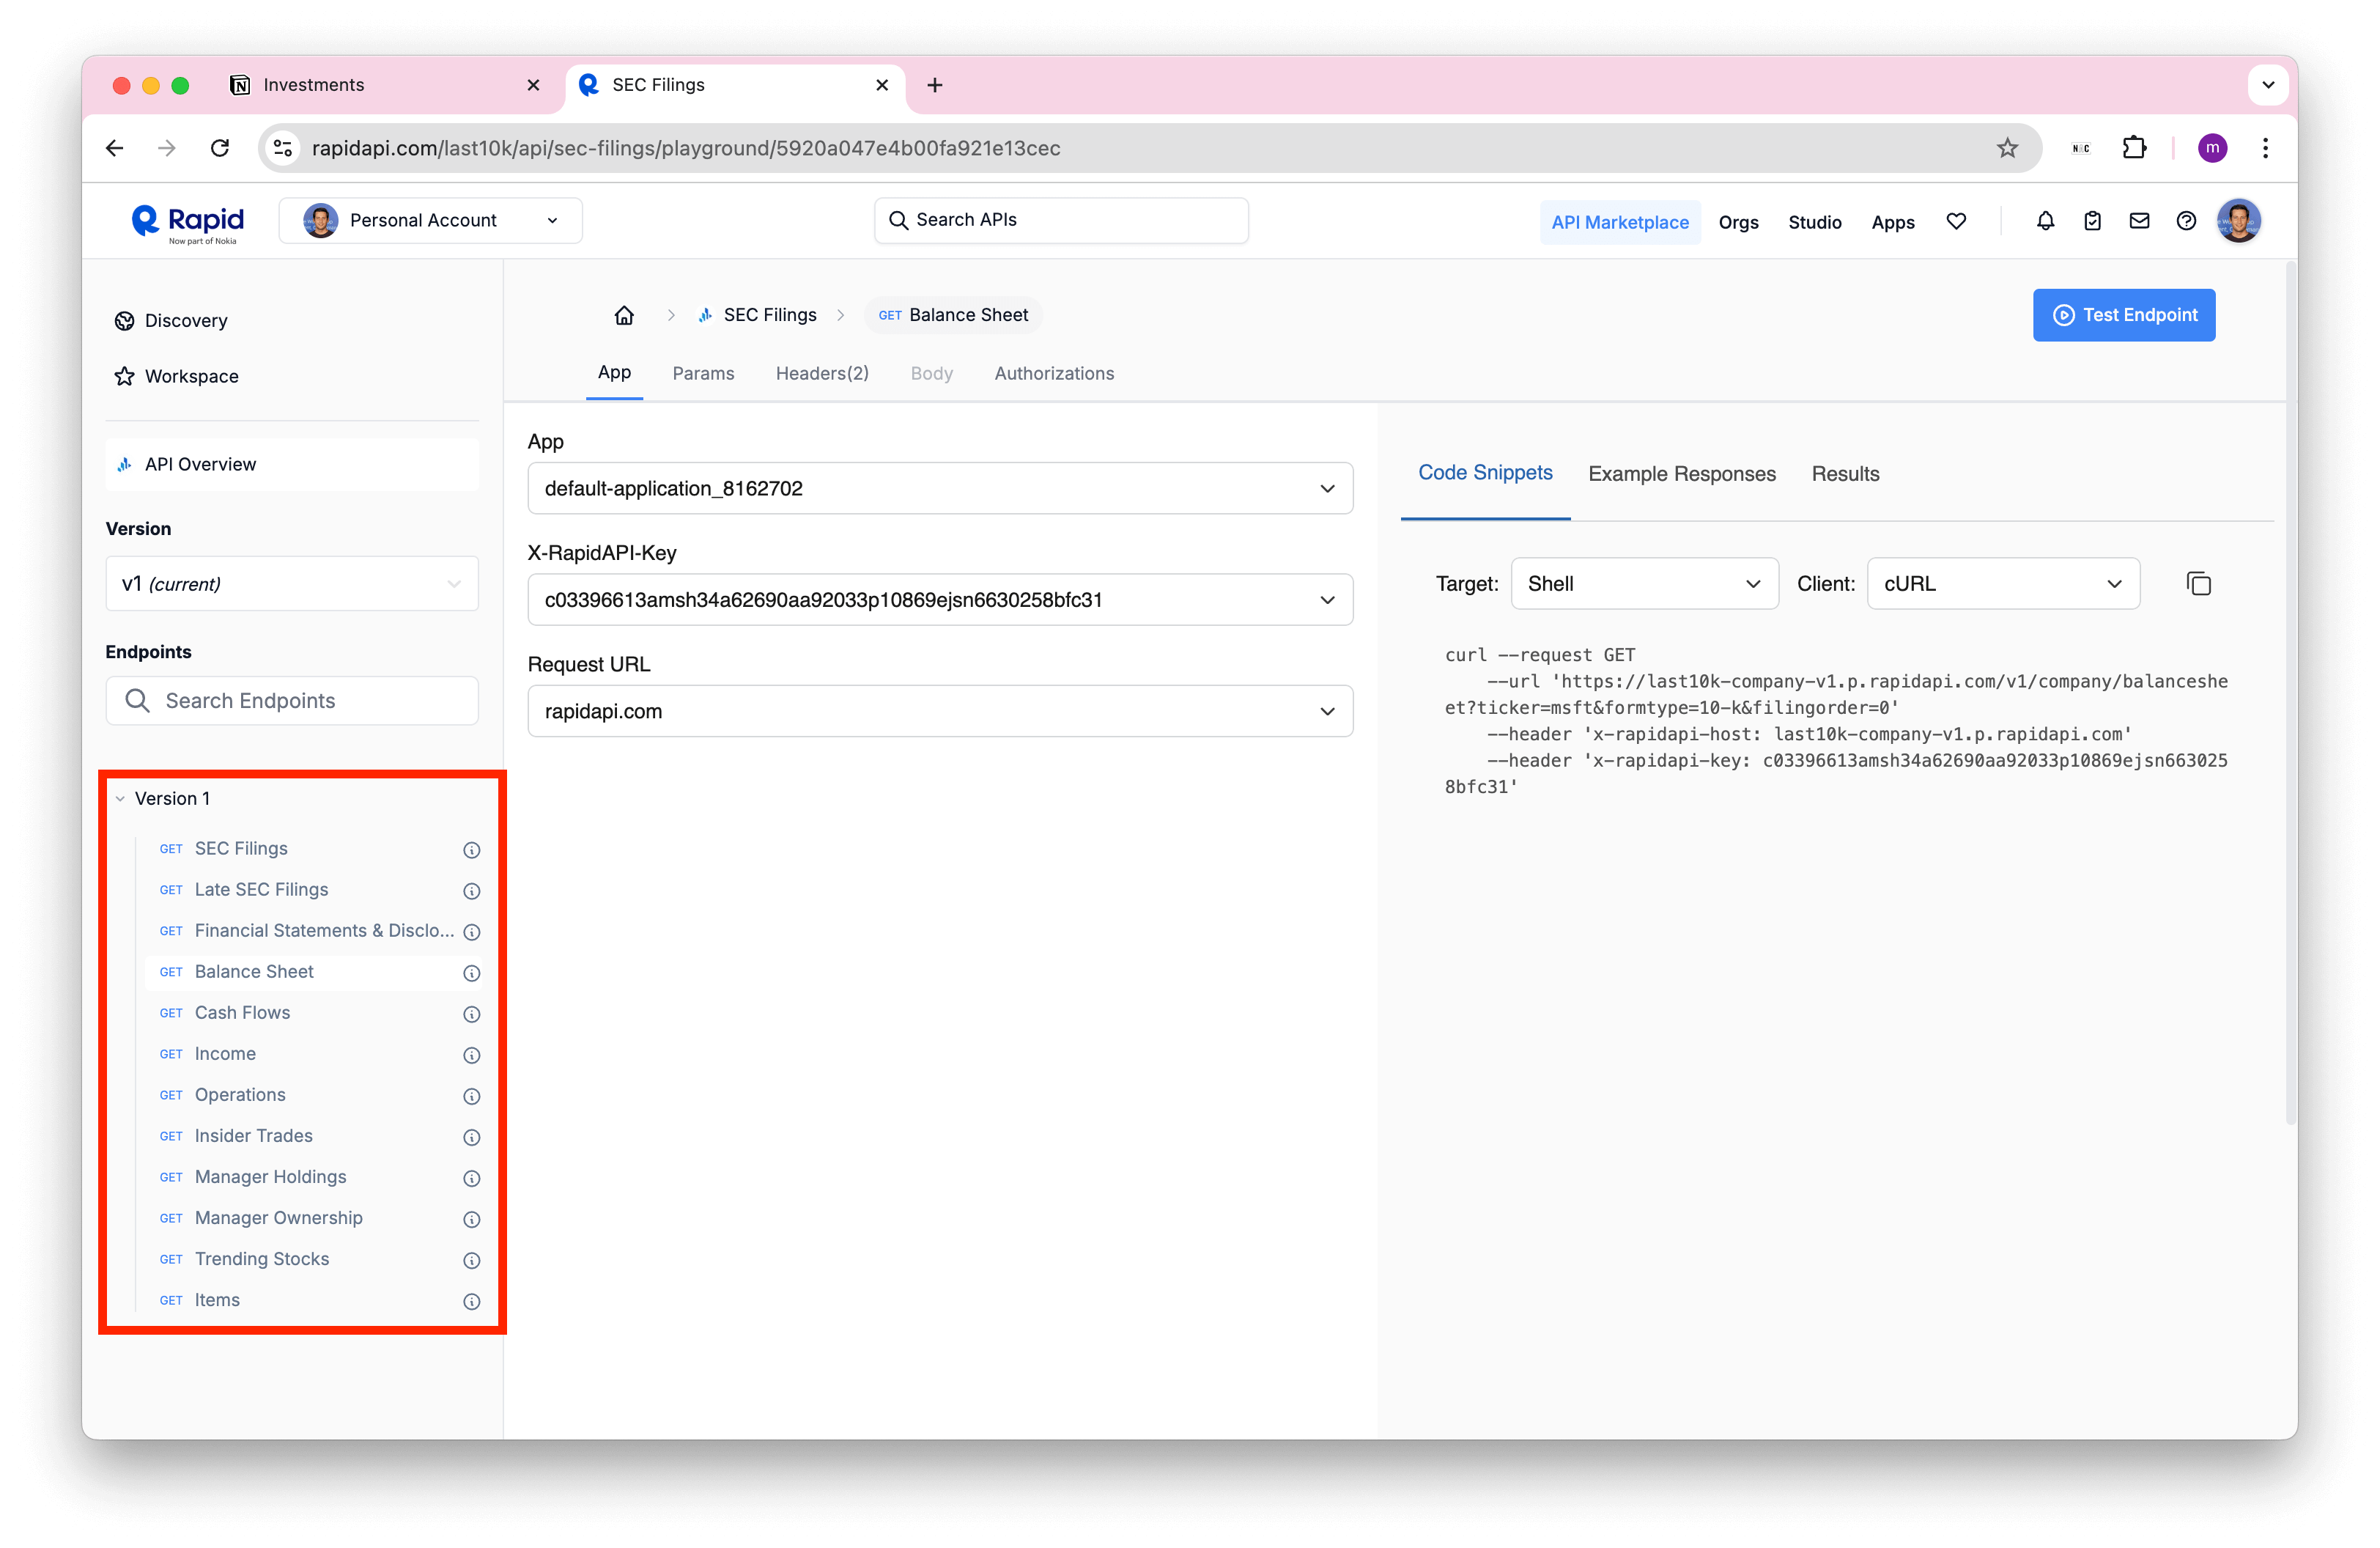This screenshot has height=1548, width=2380.
Task: View site information icon in address bar
Action: coord(284,148)
